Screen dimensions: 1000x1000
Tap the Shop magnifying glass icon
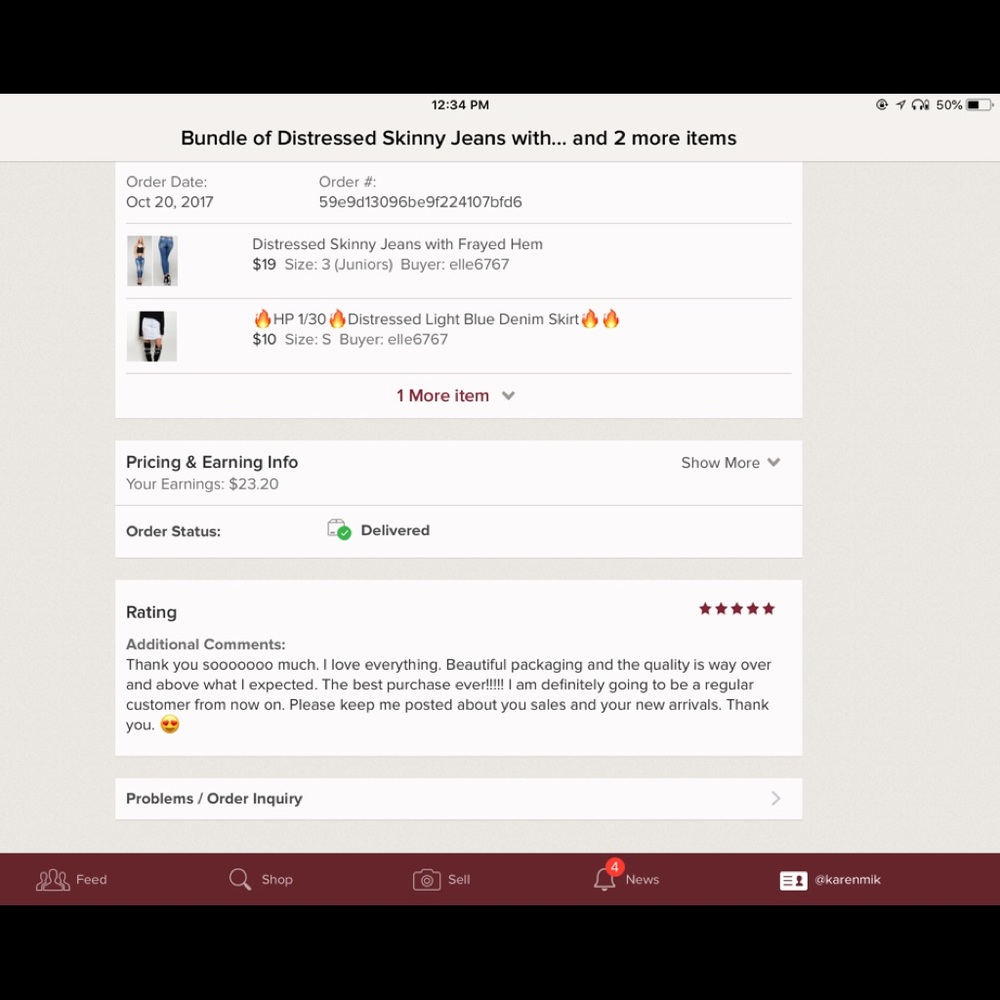click(240, 879)
